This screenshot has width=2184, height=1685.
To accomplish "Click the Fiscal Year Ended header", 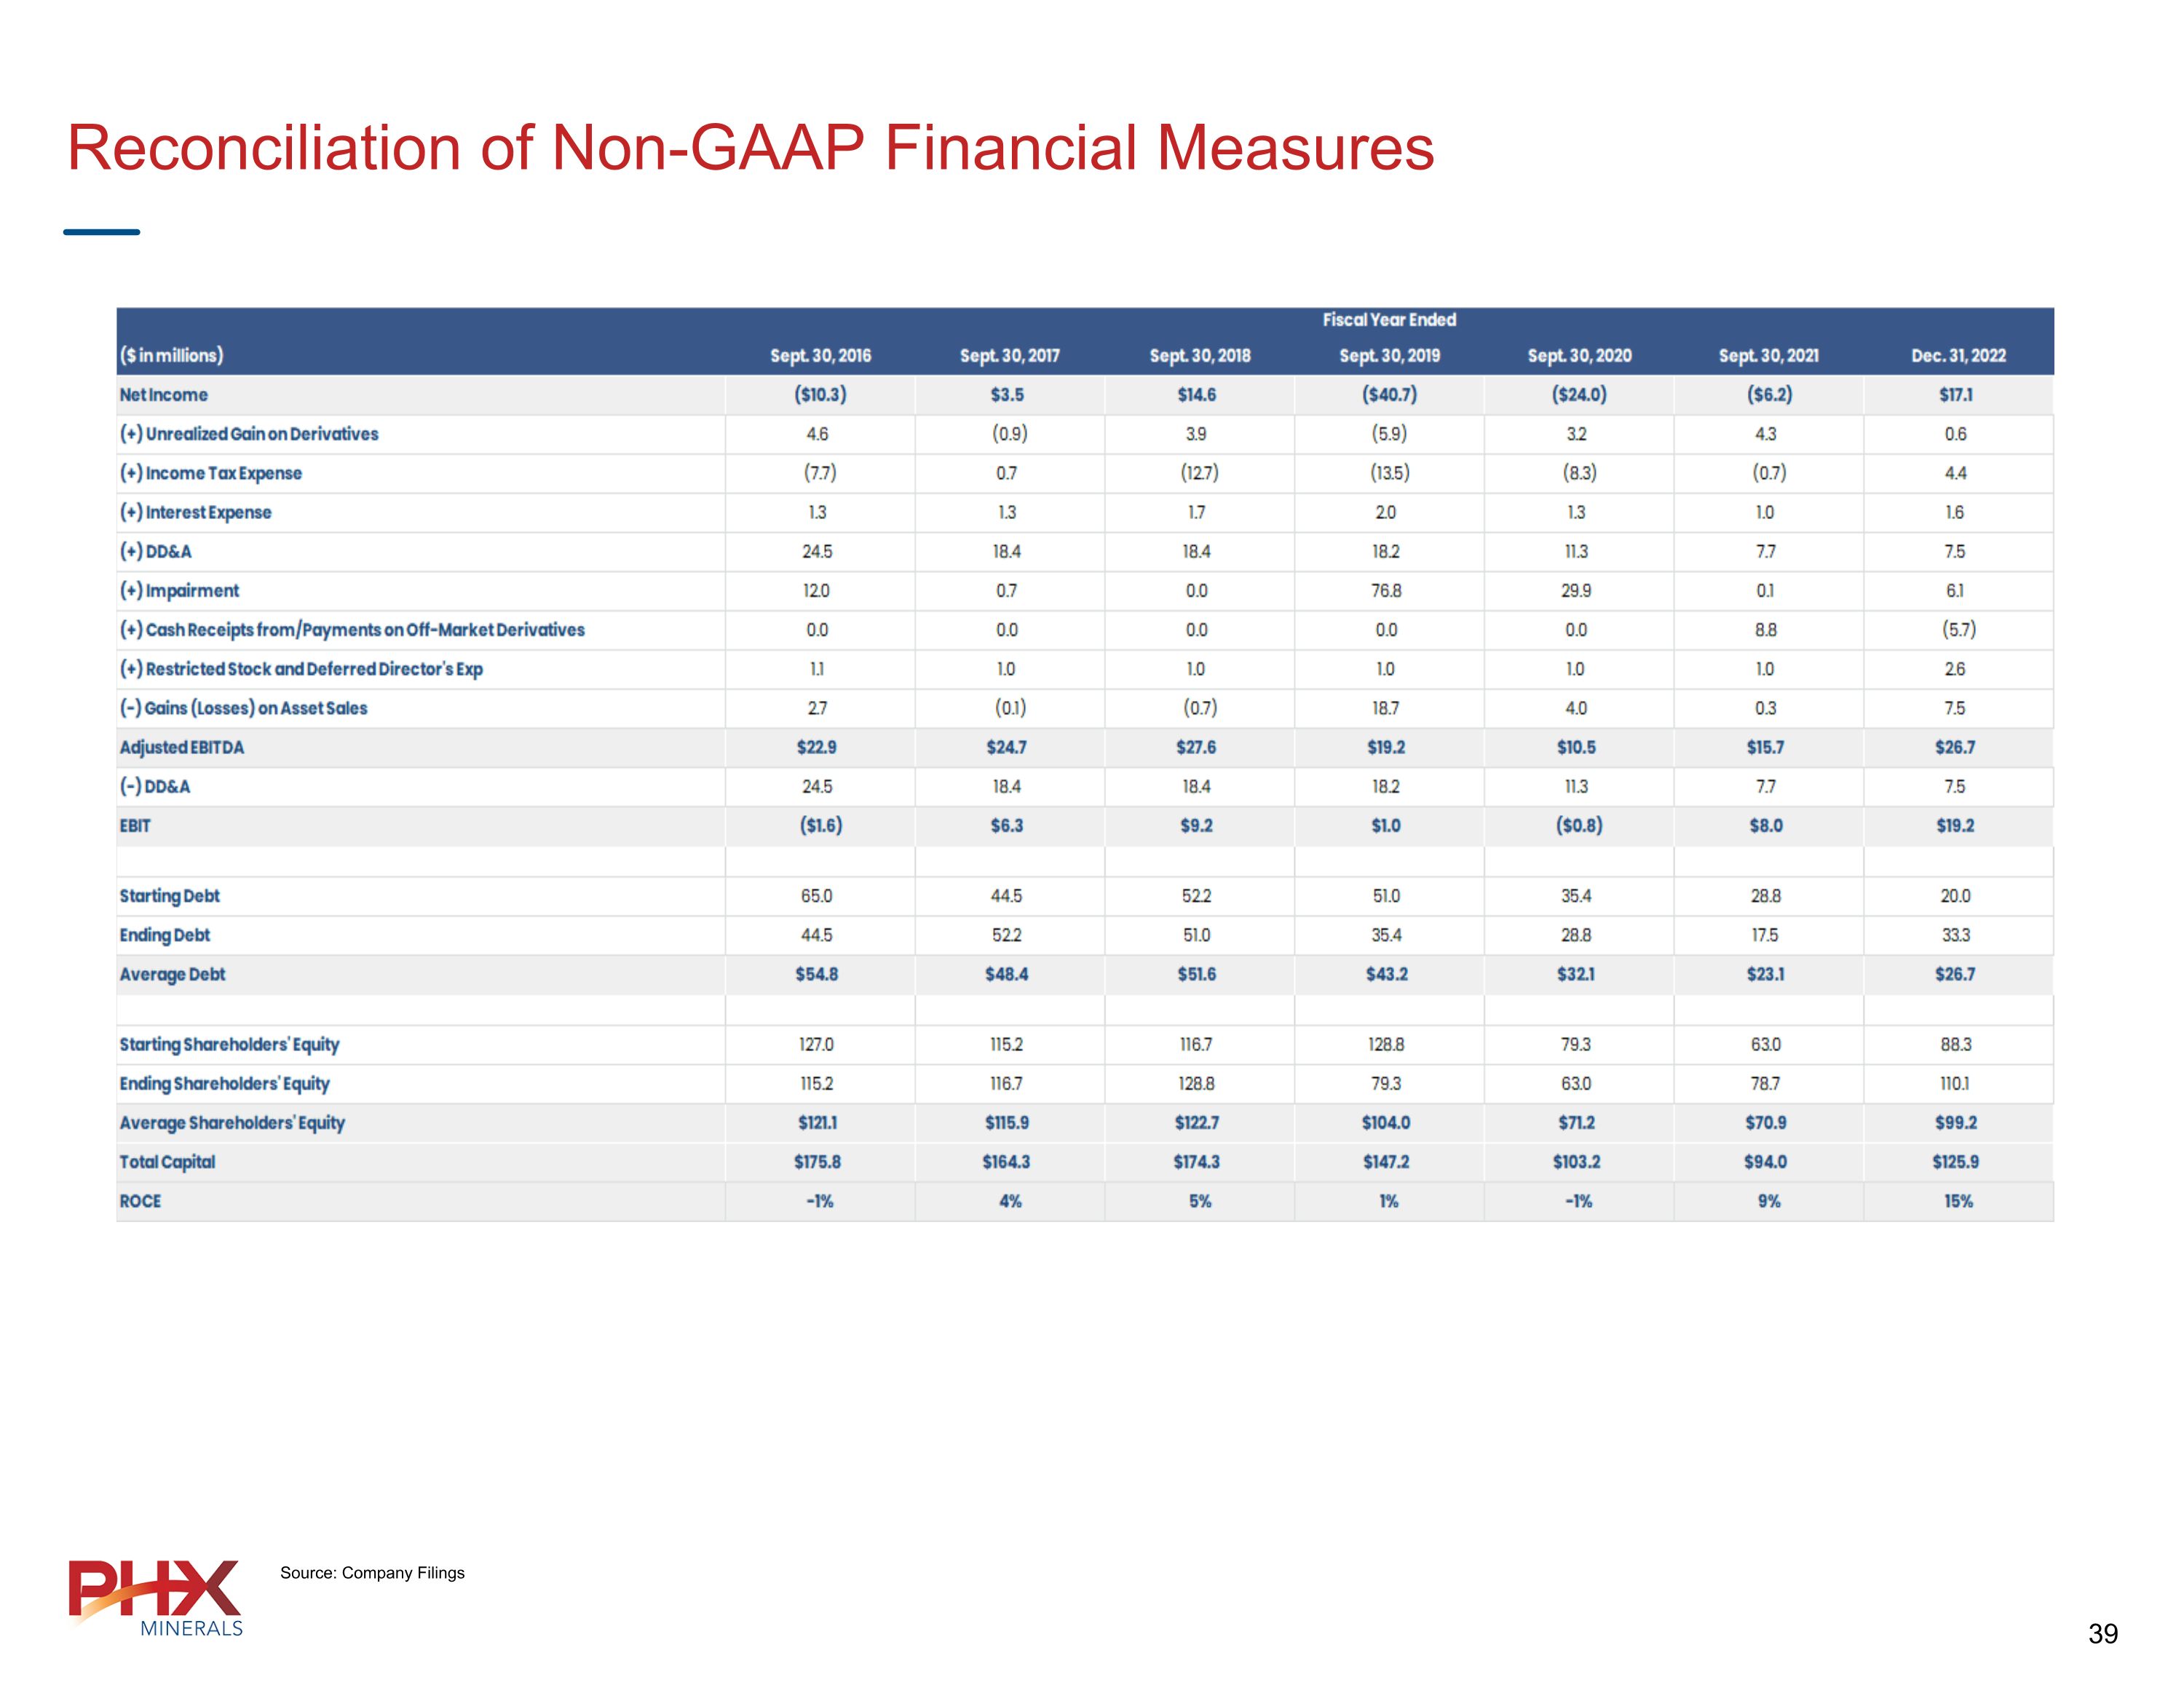I will (x=1389, y=320).
